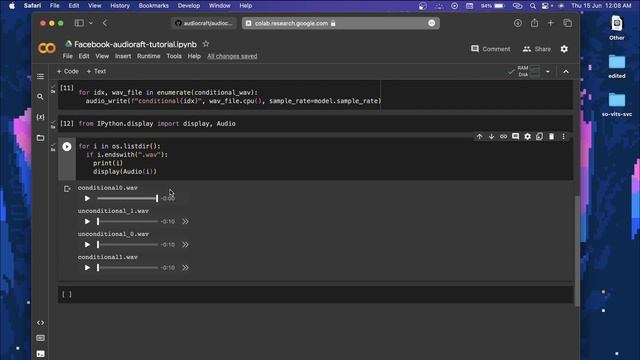Open Colab settings gear icon
640x360 pixels.
[x=564, y=49]
